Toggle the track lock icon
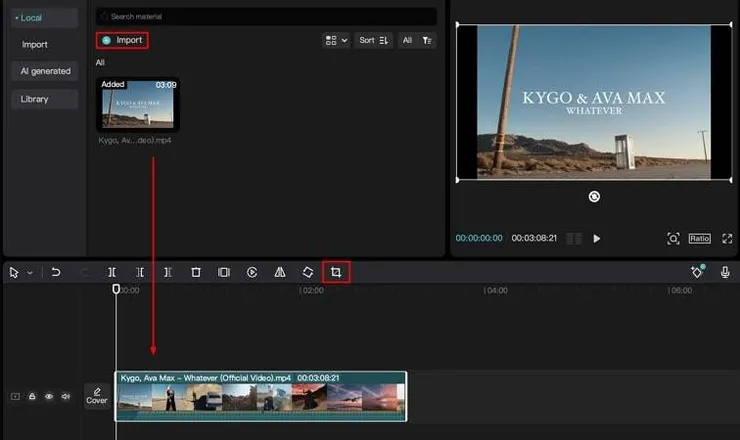740x440 pixels. 32,397
